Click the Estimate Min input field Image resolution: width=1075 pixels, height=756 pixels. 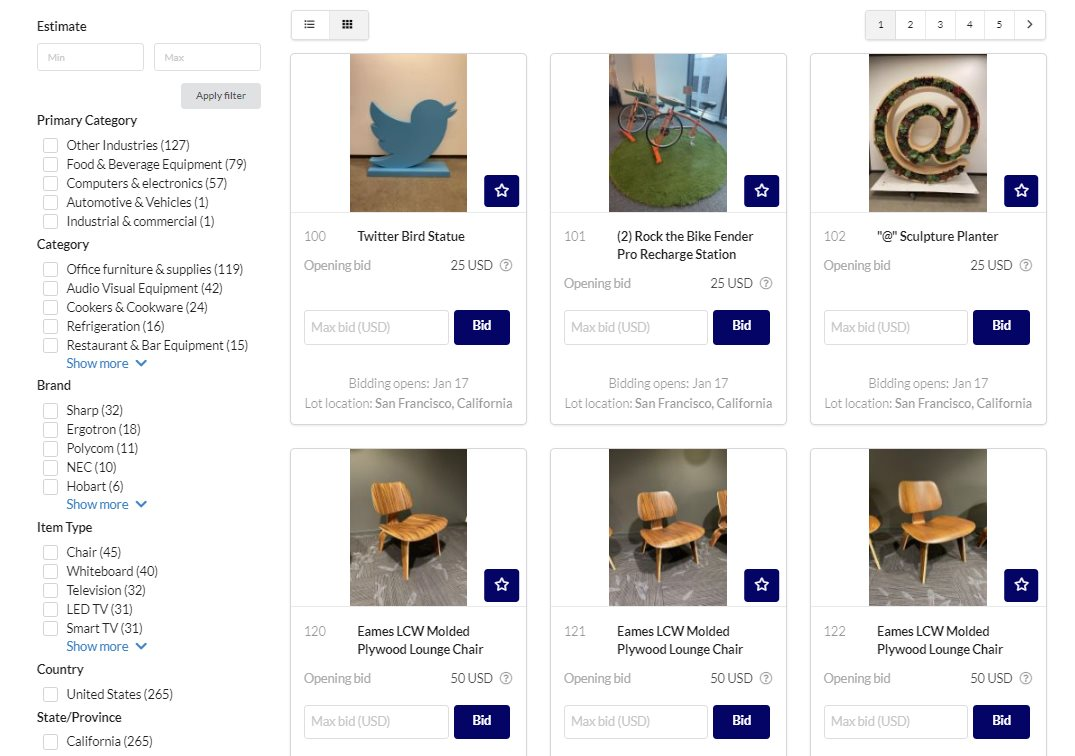pos(90,57)
